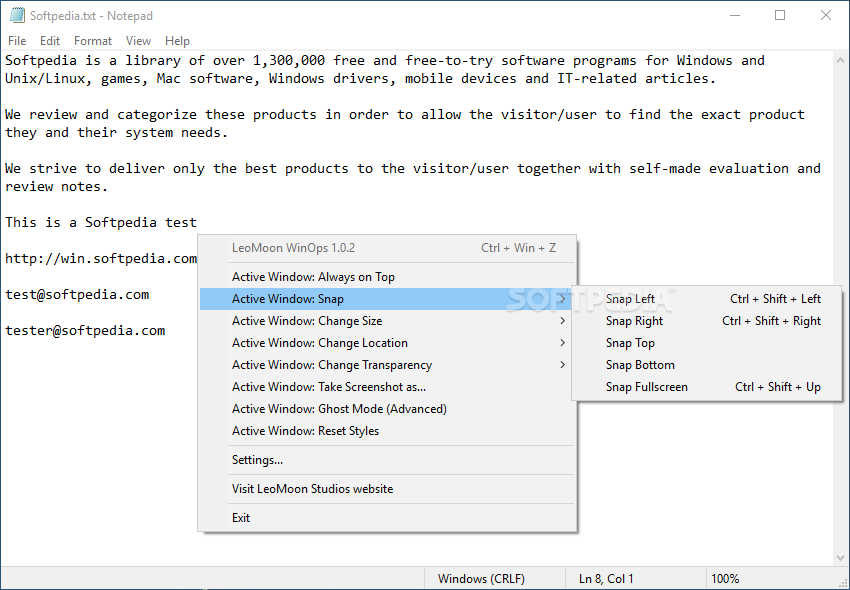
Task: Expand the Change Size submenu arrow
Action: 563,321
